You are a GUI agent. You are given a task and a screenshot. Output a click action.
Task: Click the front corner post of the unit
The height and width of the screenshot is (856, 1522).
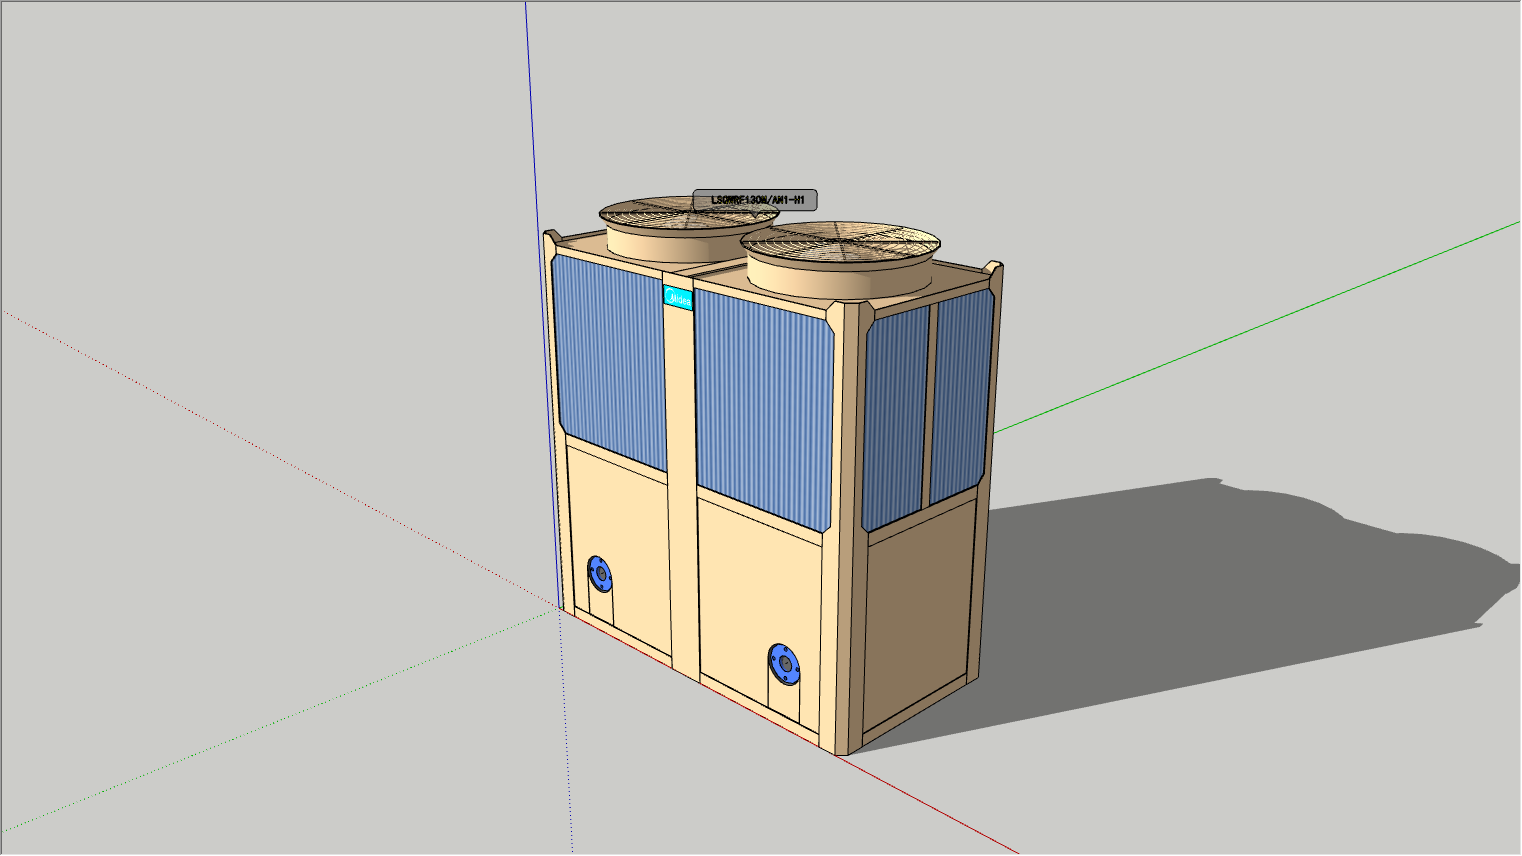pos(847,540)
